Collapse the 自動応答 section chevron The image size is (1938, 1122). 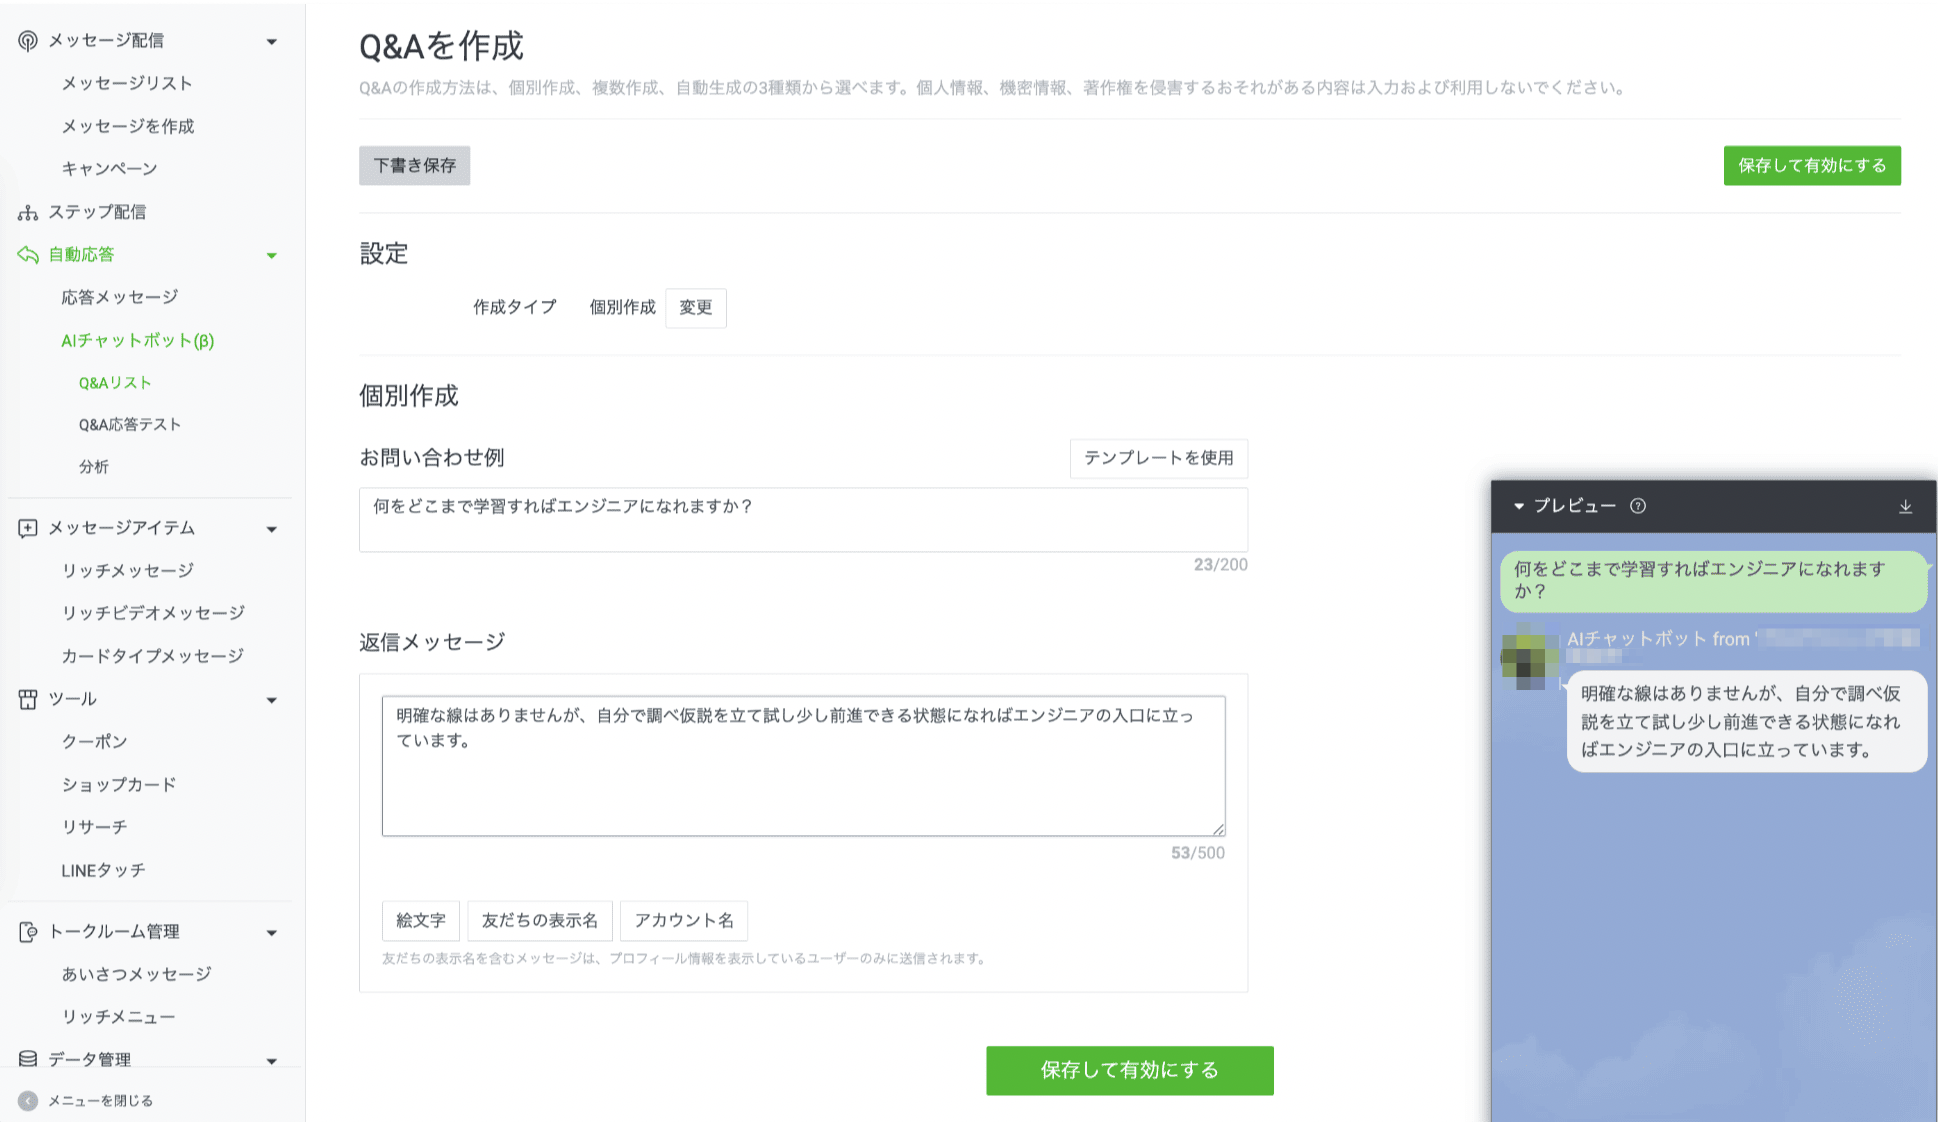pos(271,255)
